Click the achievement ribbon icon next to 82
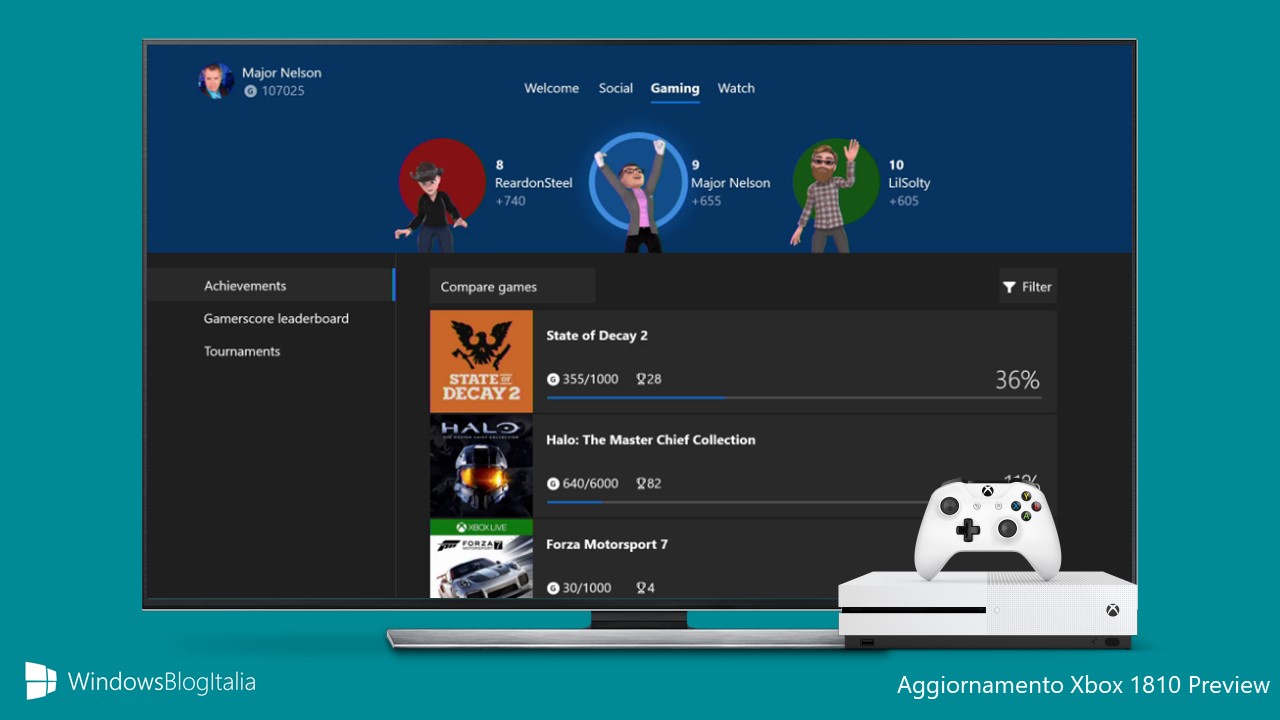The height and width of the screenshot is (720, 1280). [x=641, y=483]
